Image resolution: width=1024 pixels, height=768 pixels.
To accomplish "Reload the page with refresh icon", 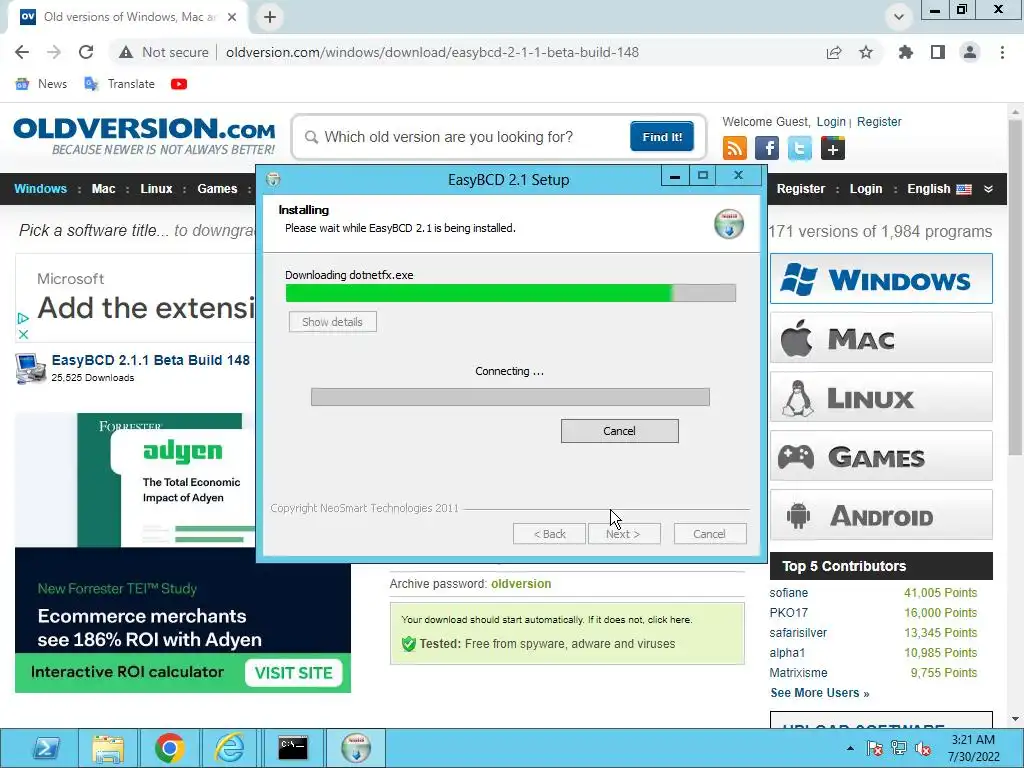I will click(86, 52).
